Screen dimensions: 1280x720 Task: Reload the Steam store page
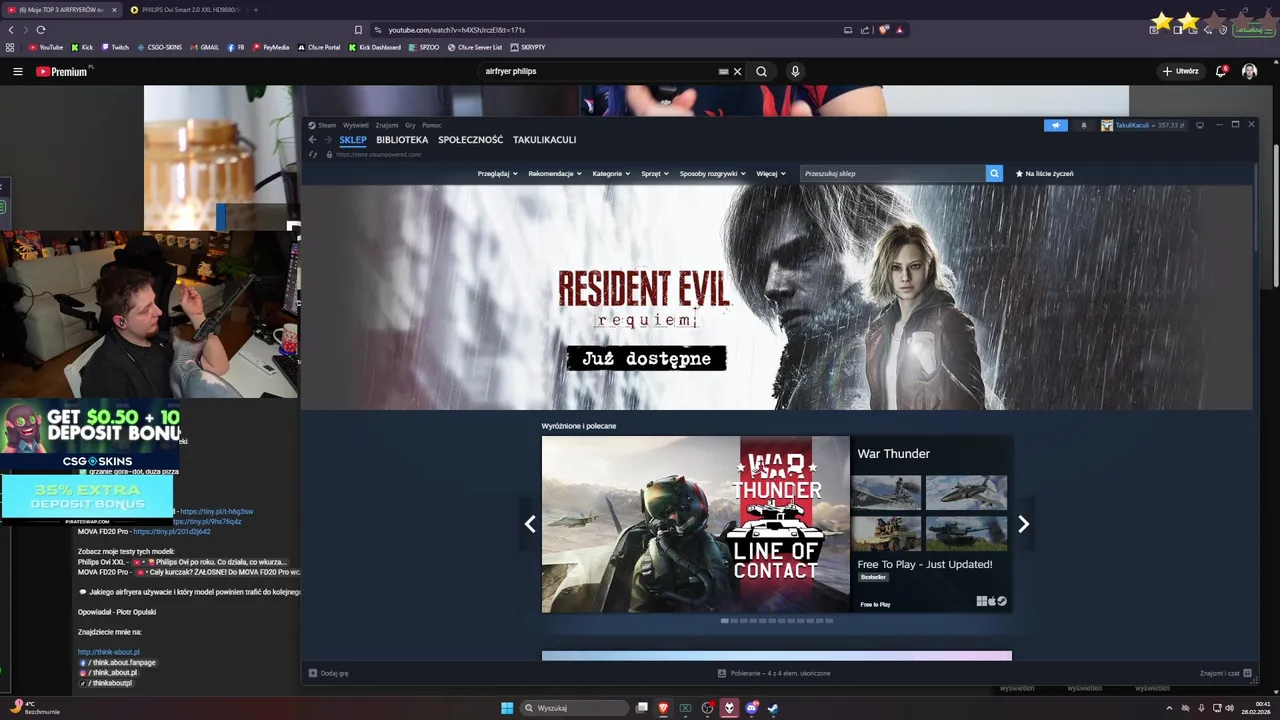313,154
